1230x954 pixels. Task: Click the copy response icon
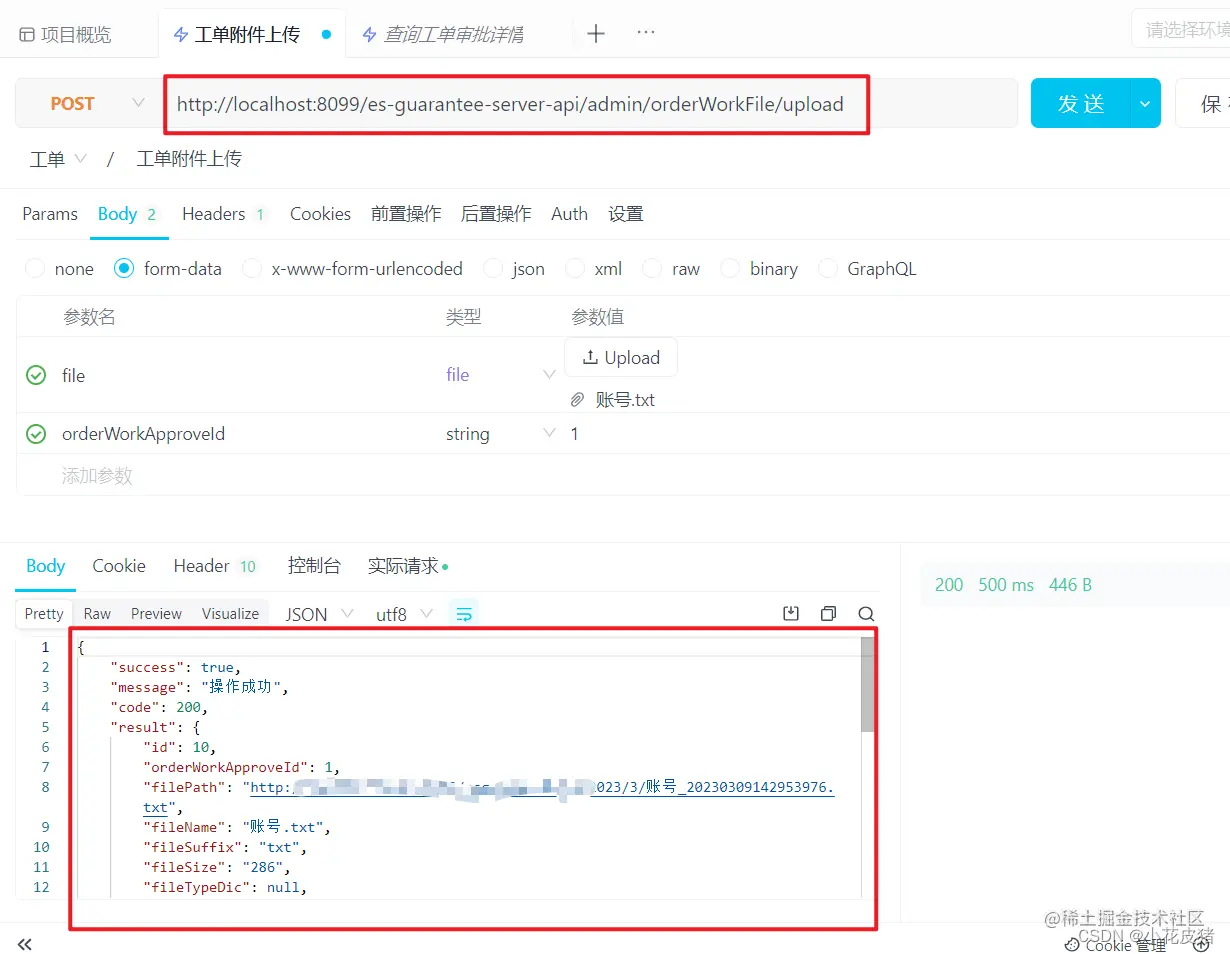click(828, 614)
